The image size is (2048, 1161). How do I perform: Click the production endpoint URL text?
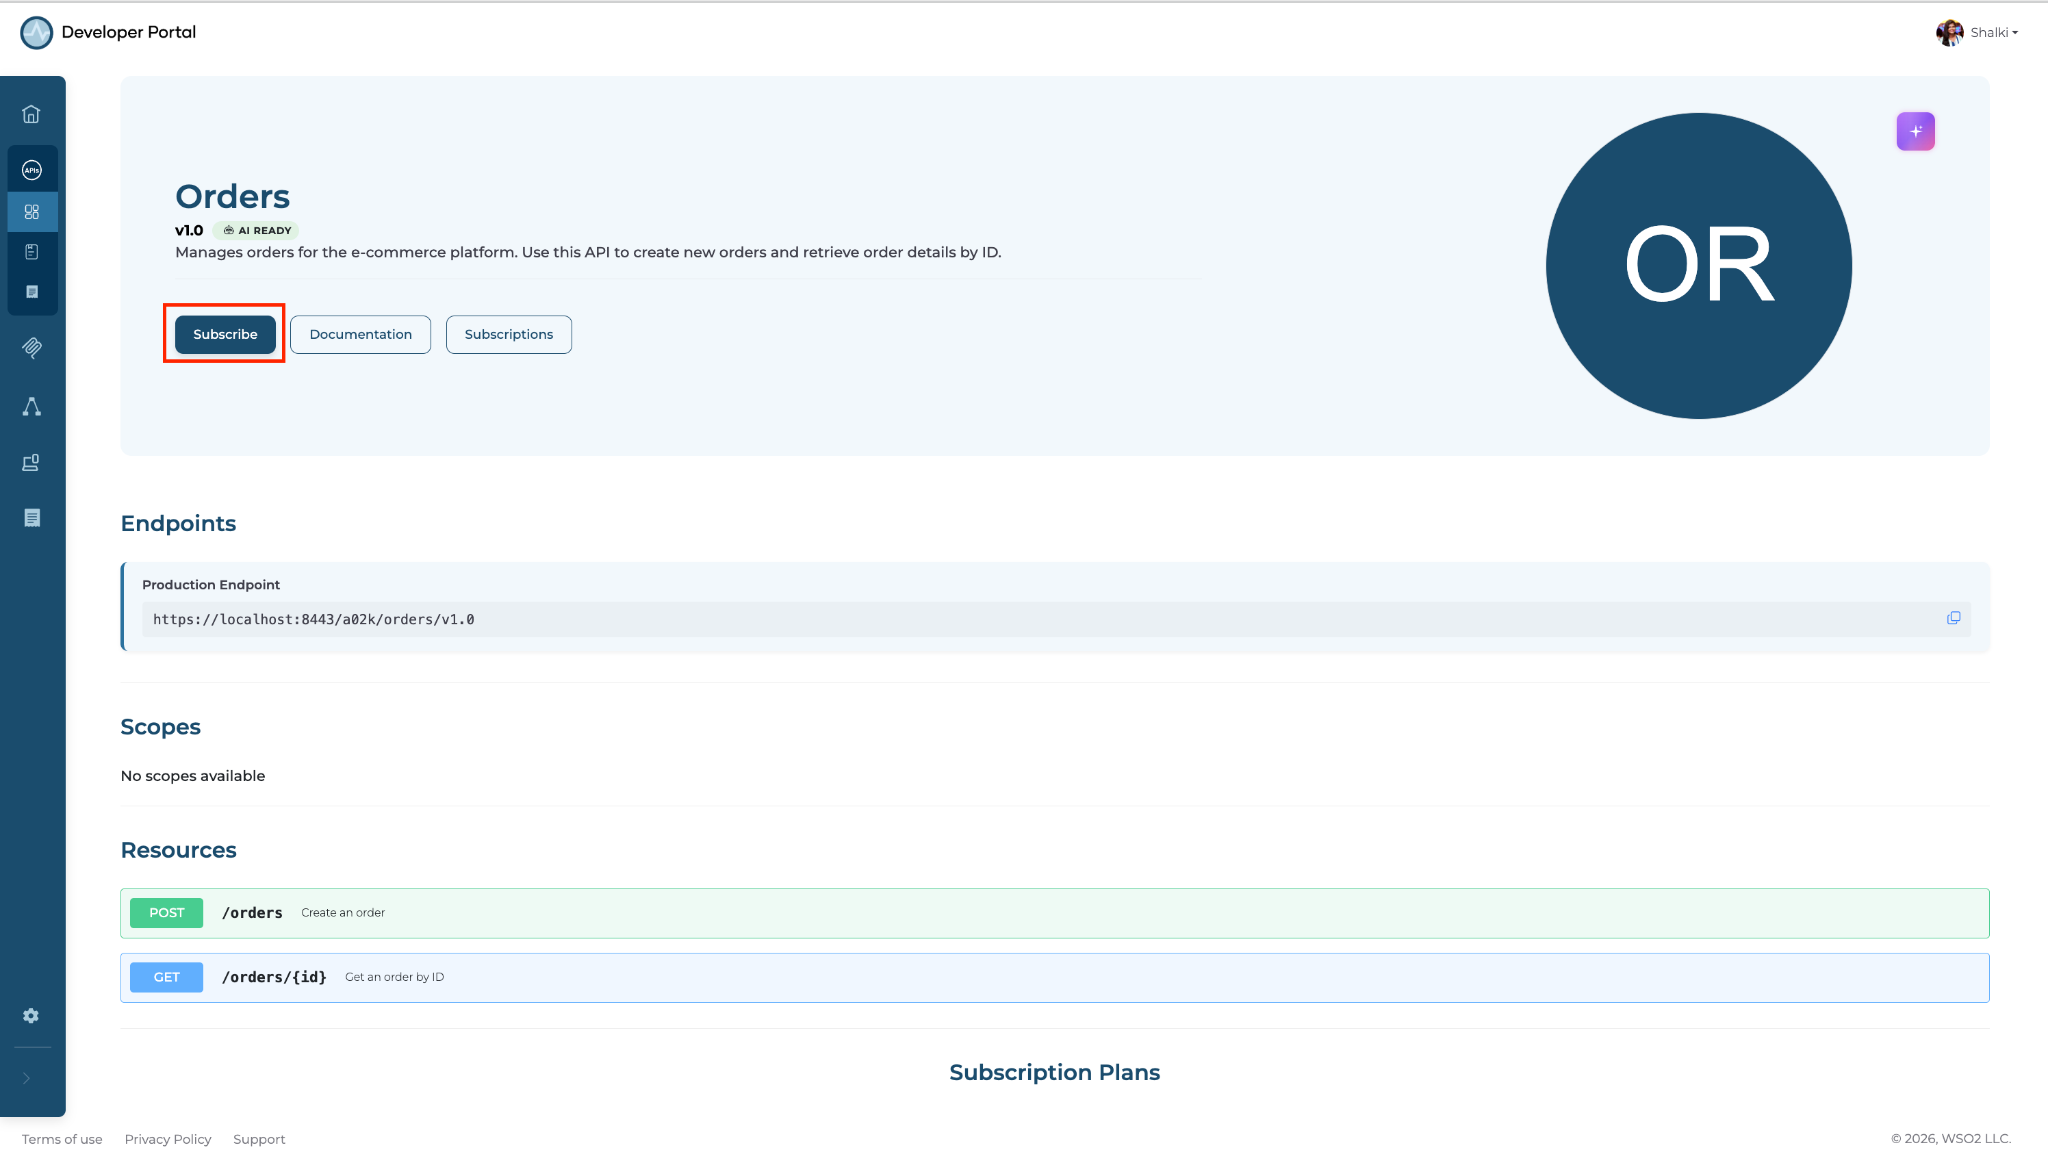tap(314, 620)
